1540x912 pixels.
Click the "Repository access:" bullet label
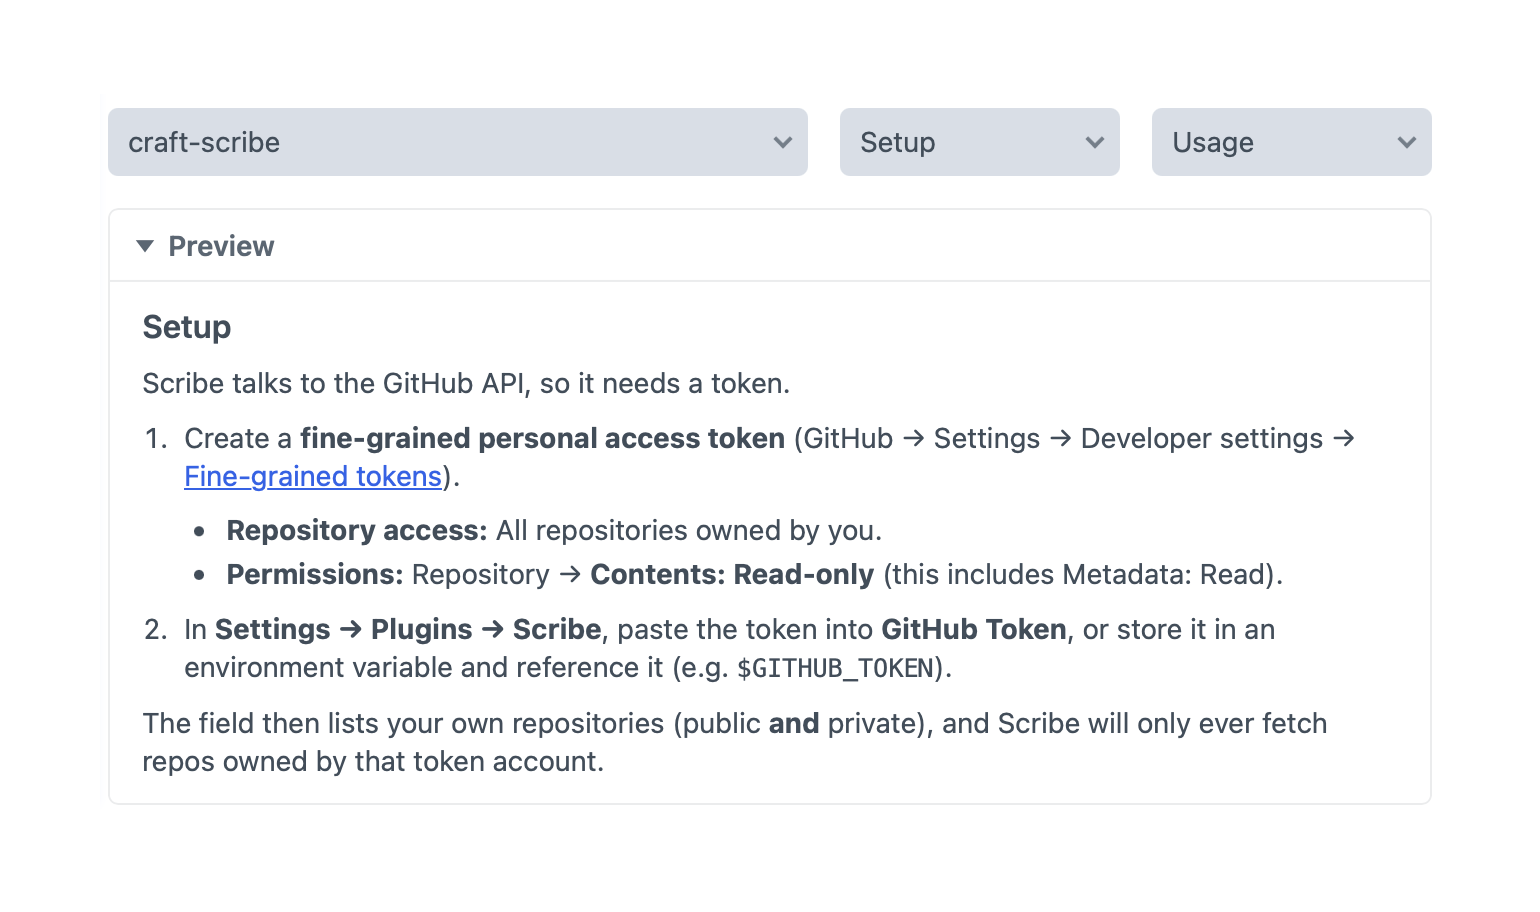tap(357, 530)
